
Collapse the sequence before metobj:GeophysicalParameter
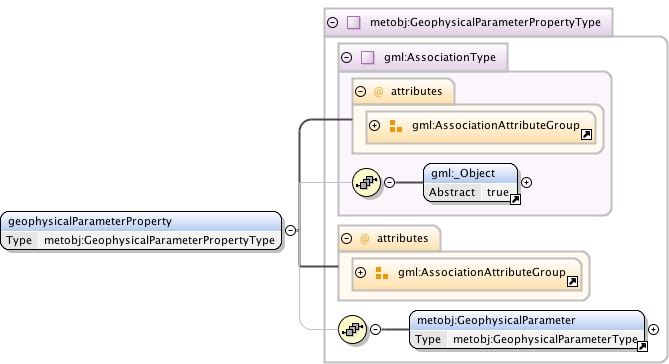pyautogui.click(x=375, y=329)
